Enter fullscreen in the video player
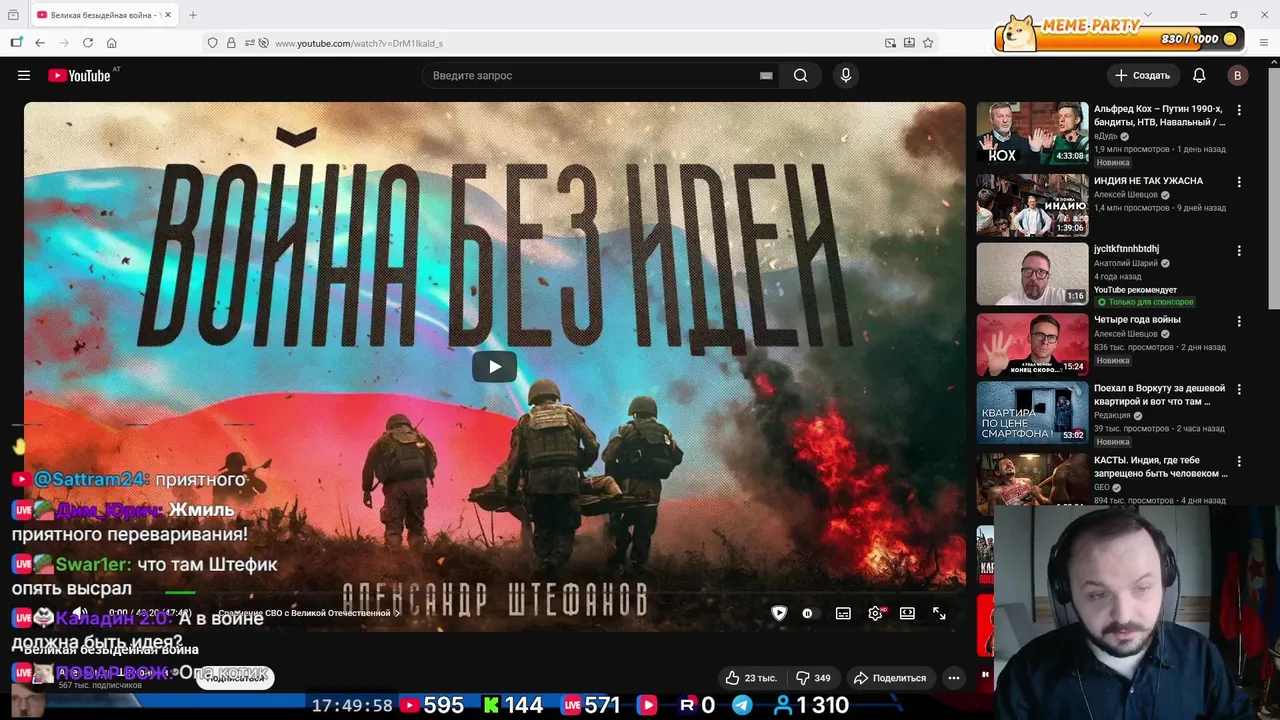Screen dimensions: 1280x720 pyautogui.click(x=939, y=613)
